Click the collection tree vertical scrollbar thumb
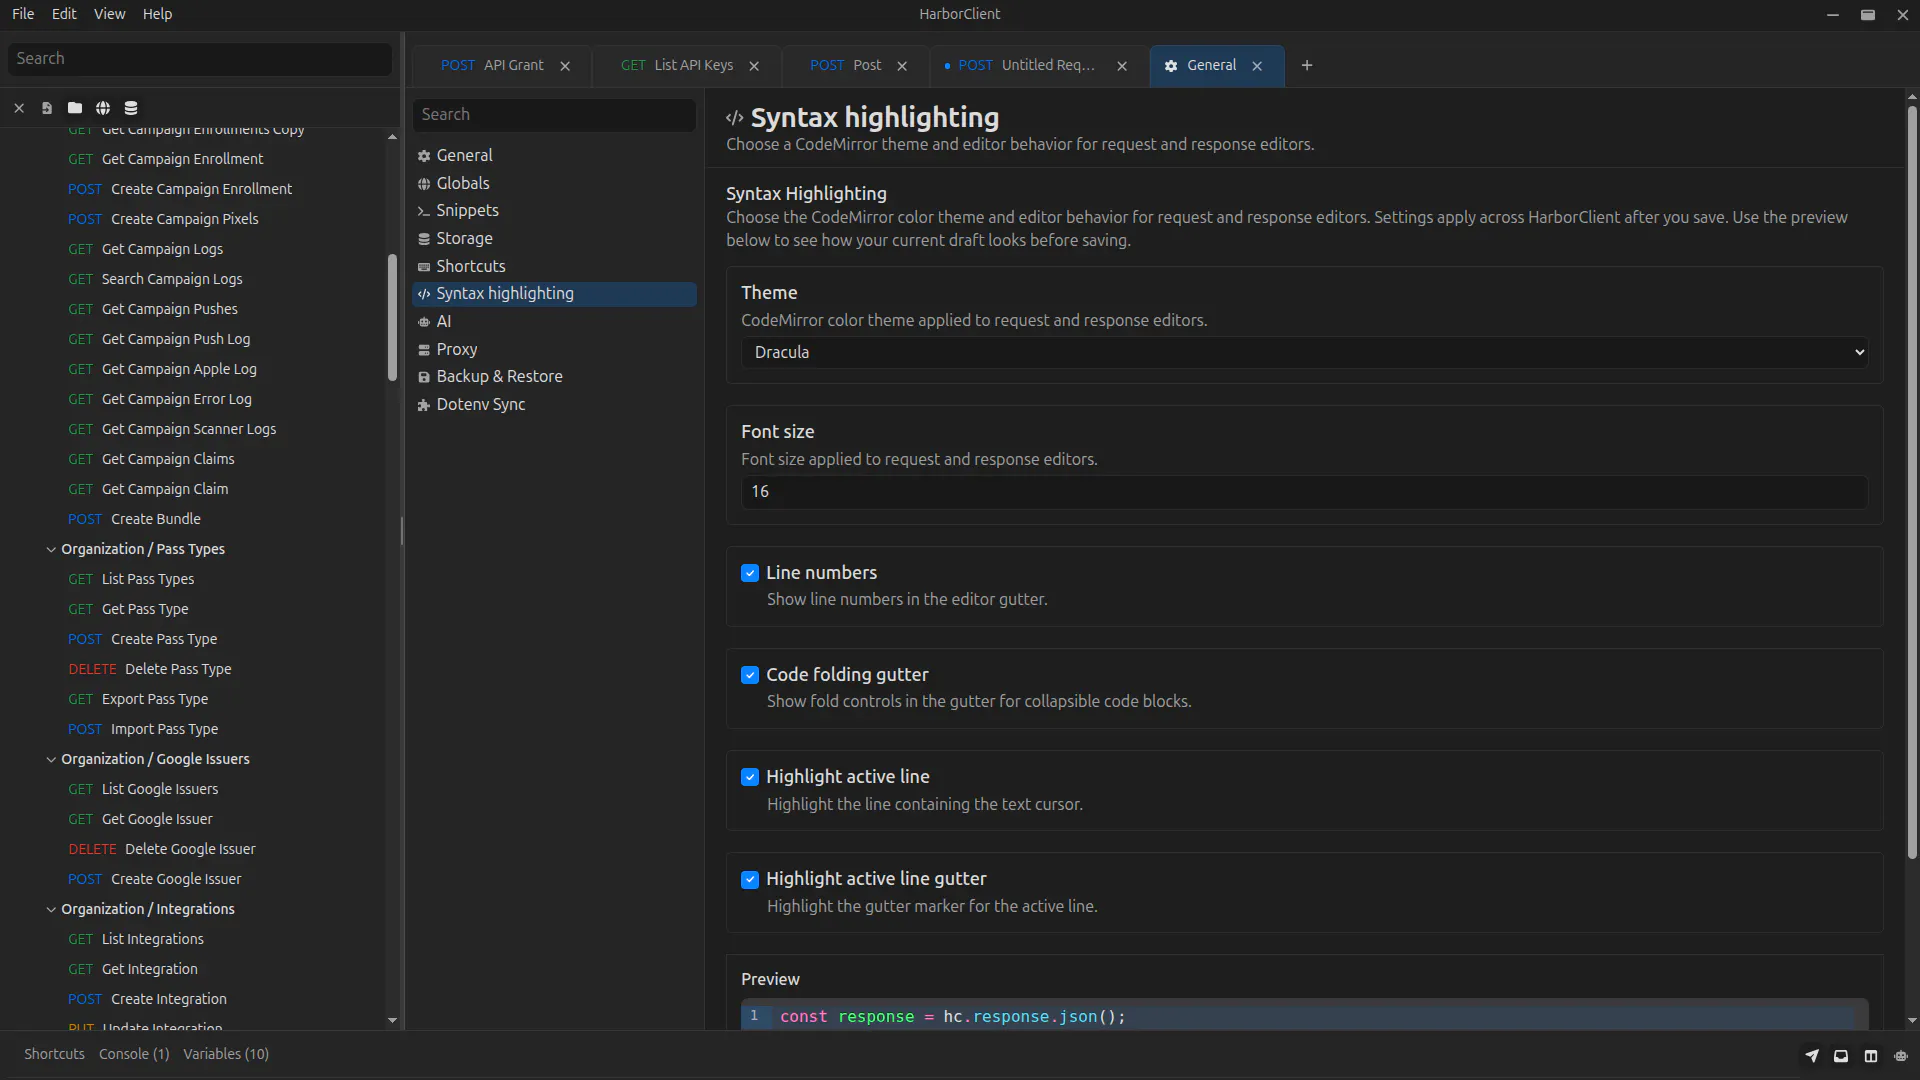 [392, 317]
